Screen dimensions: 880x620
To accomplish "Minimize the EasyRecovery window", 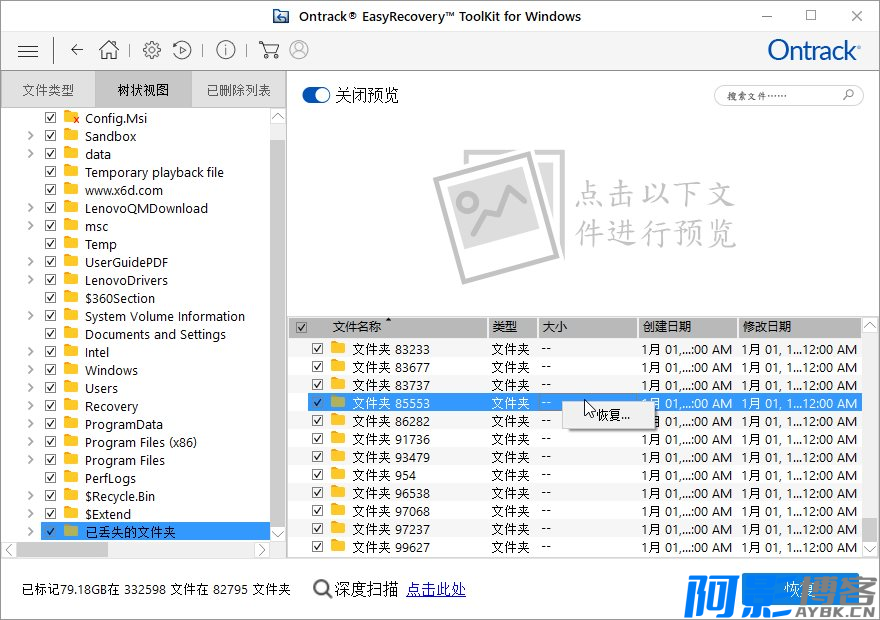I will click(x=767, y=16).
